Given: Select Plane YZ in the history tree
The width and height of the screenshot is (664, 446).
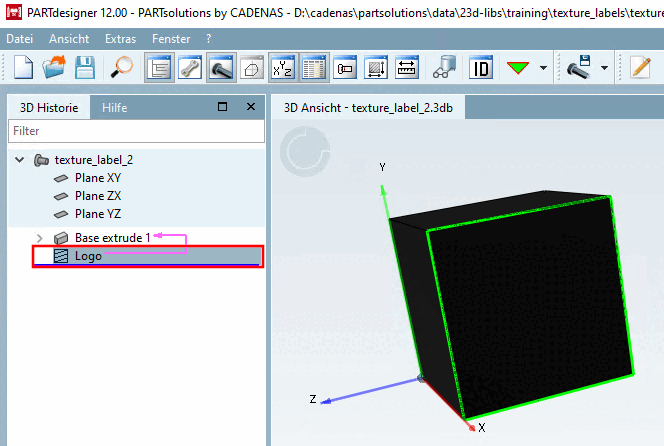Looking at the screenshot, I should click(98, 214).
